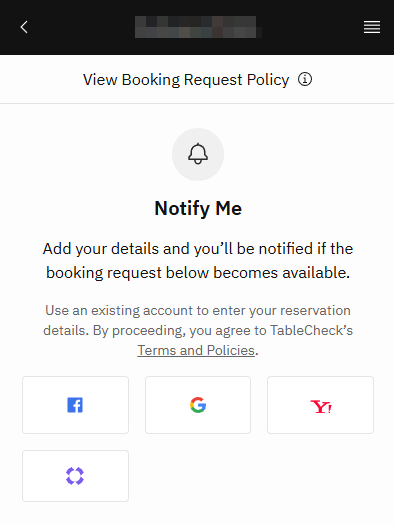Open the Terms and Policies link

pyautogui.click(x=196, y=350)
